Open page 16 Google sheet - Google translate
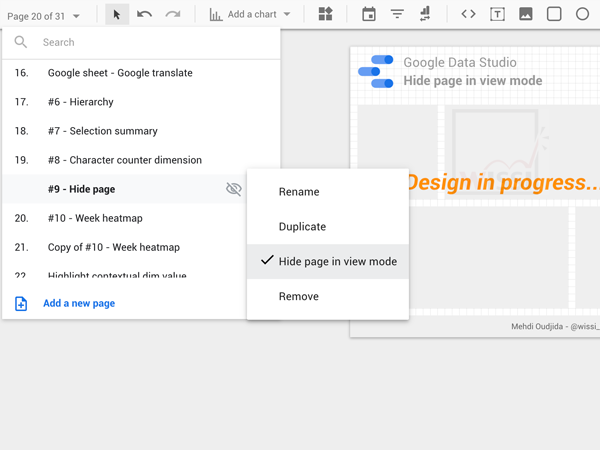Screen dimensions: 600x450 click(x=141, y=73)
